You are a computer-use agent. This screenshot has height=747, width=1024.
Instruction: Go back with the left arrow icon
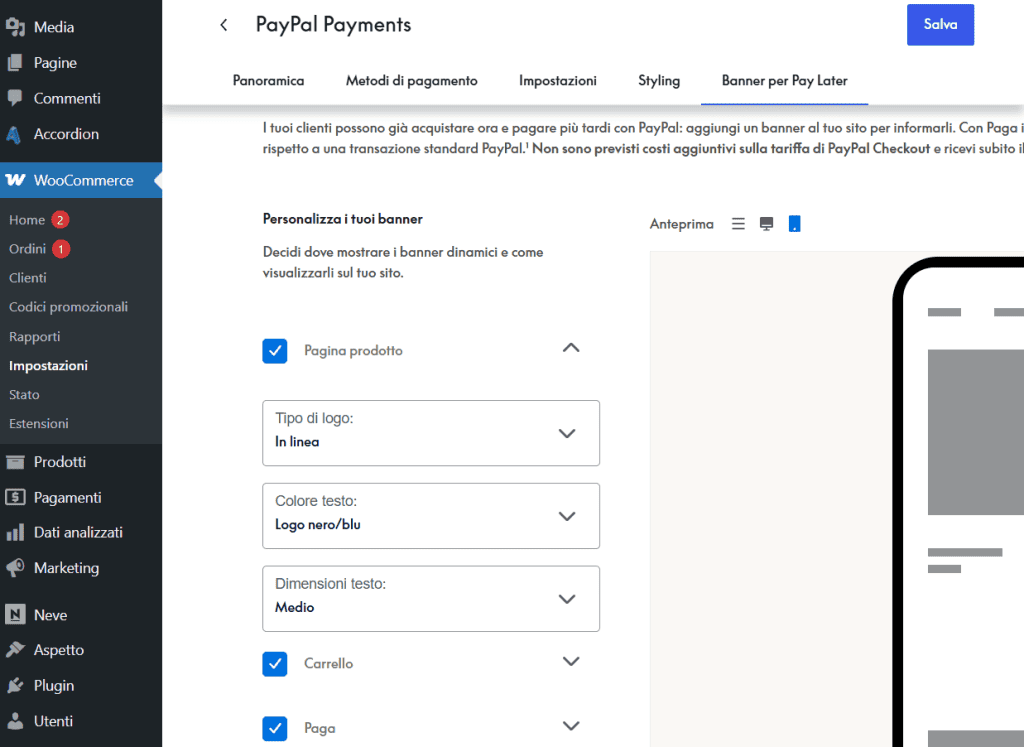pos(224,25)
